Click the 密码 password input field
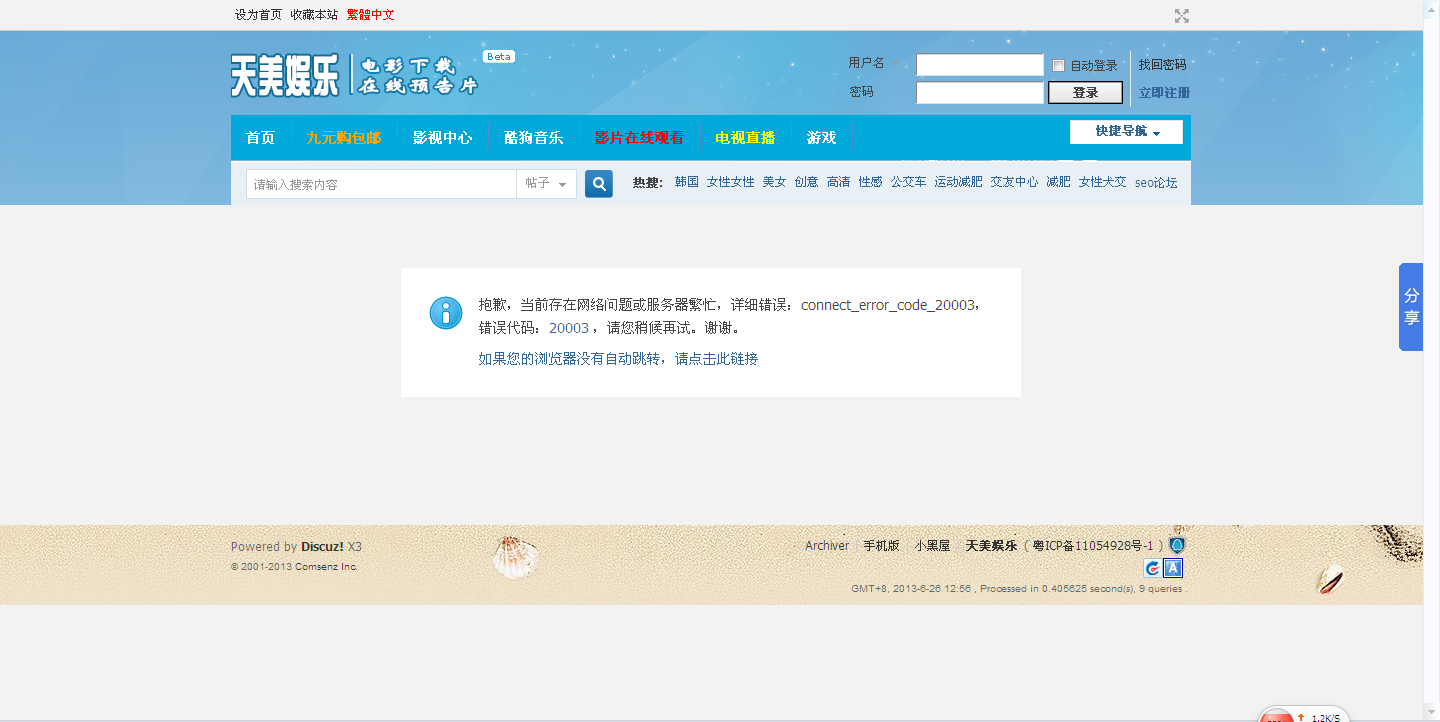 point(979,93)
